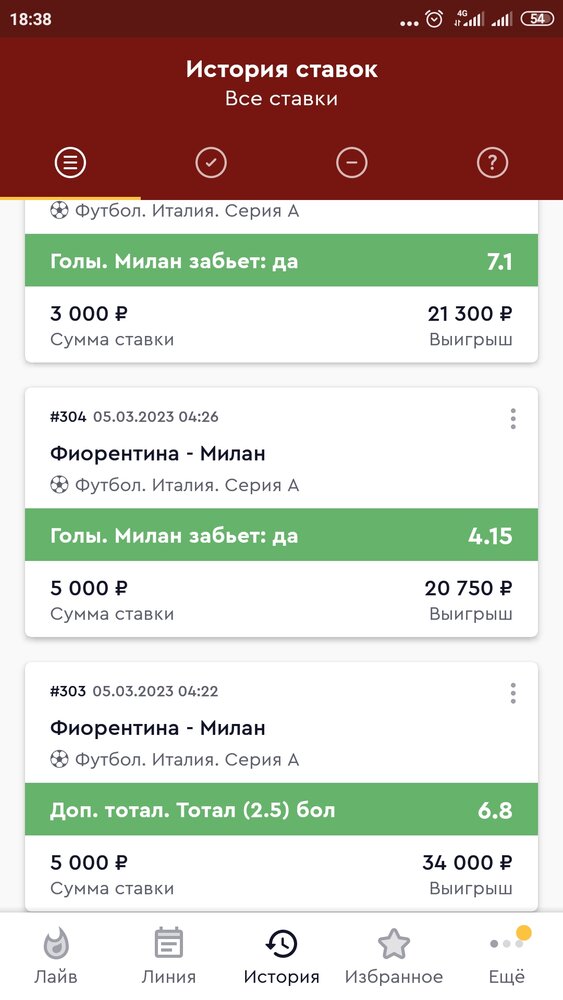Tap Фиорентина - Милан title in bet #303
Viewport: 563px width, 1000px height.
(157, 728)
